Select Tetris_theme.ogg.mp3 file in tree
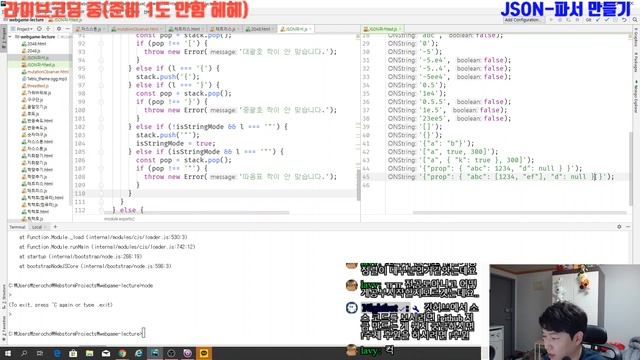The width and height of the screenshot is (640, 360). 44,78
